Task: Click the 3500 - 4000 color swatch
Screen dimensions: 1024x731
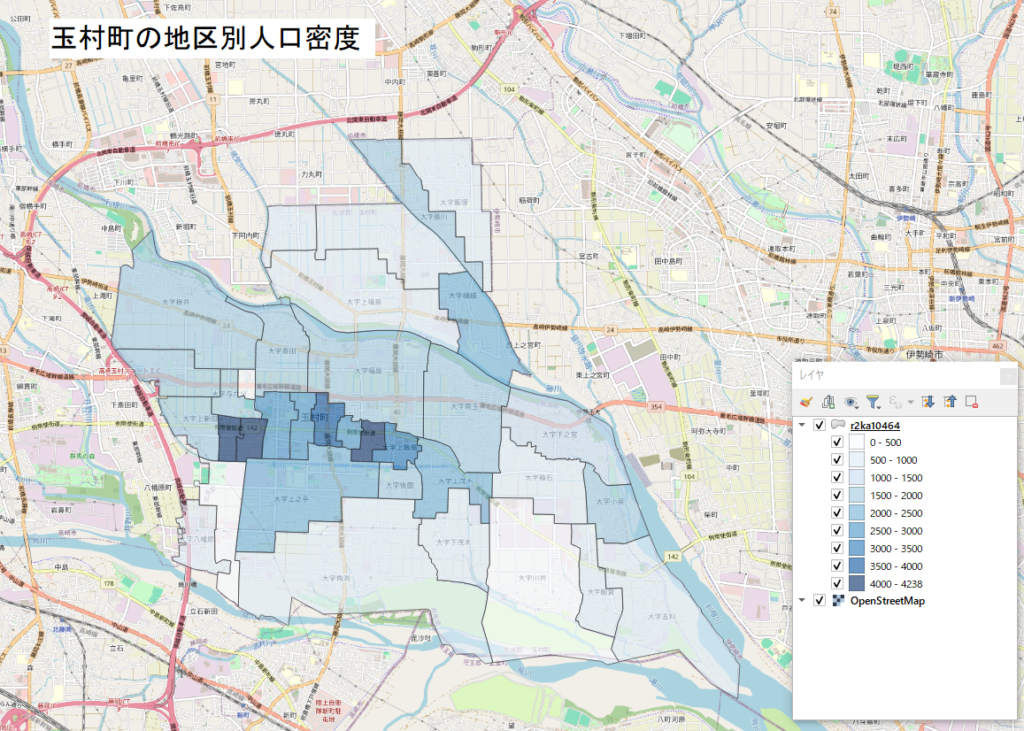Action: (858, 566)
